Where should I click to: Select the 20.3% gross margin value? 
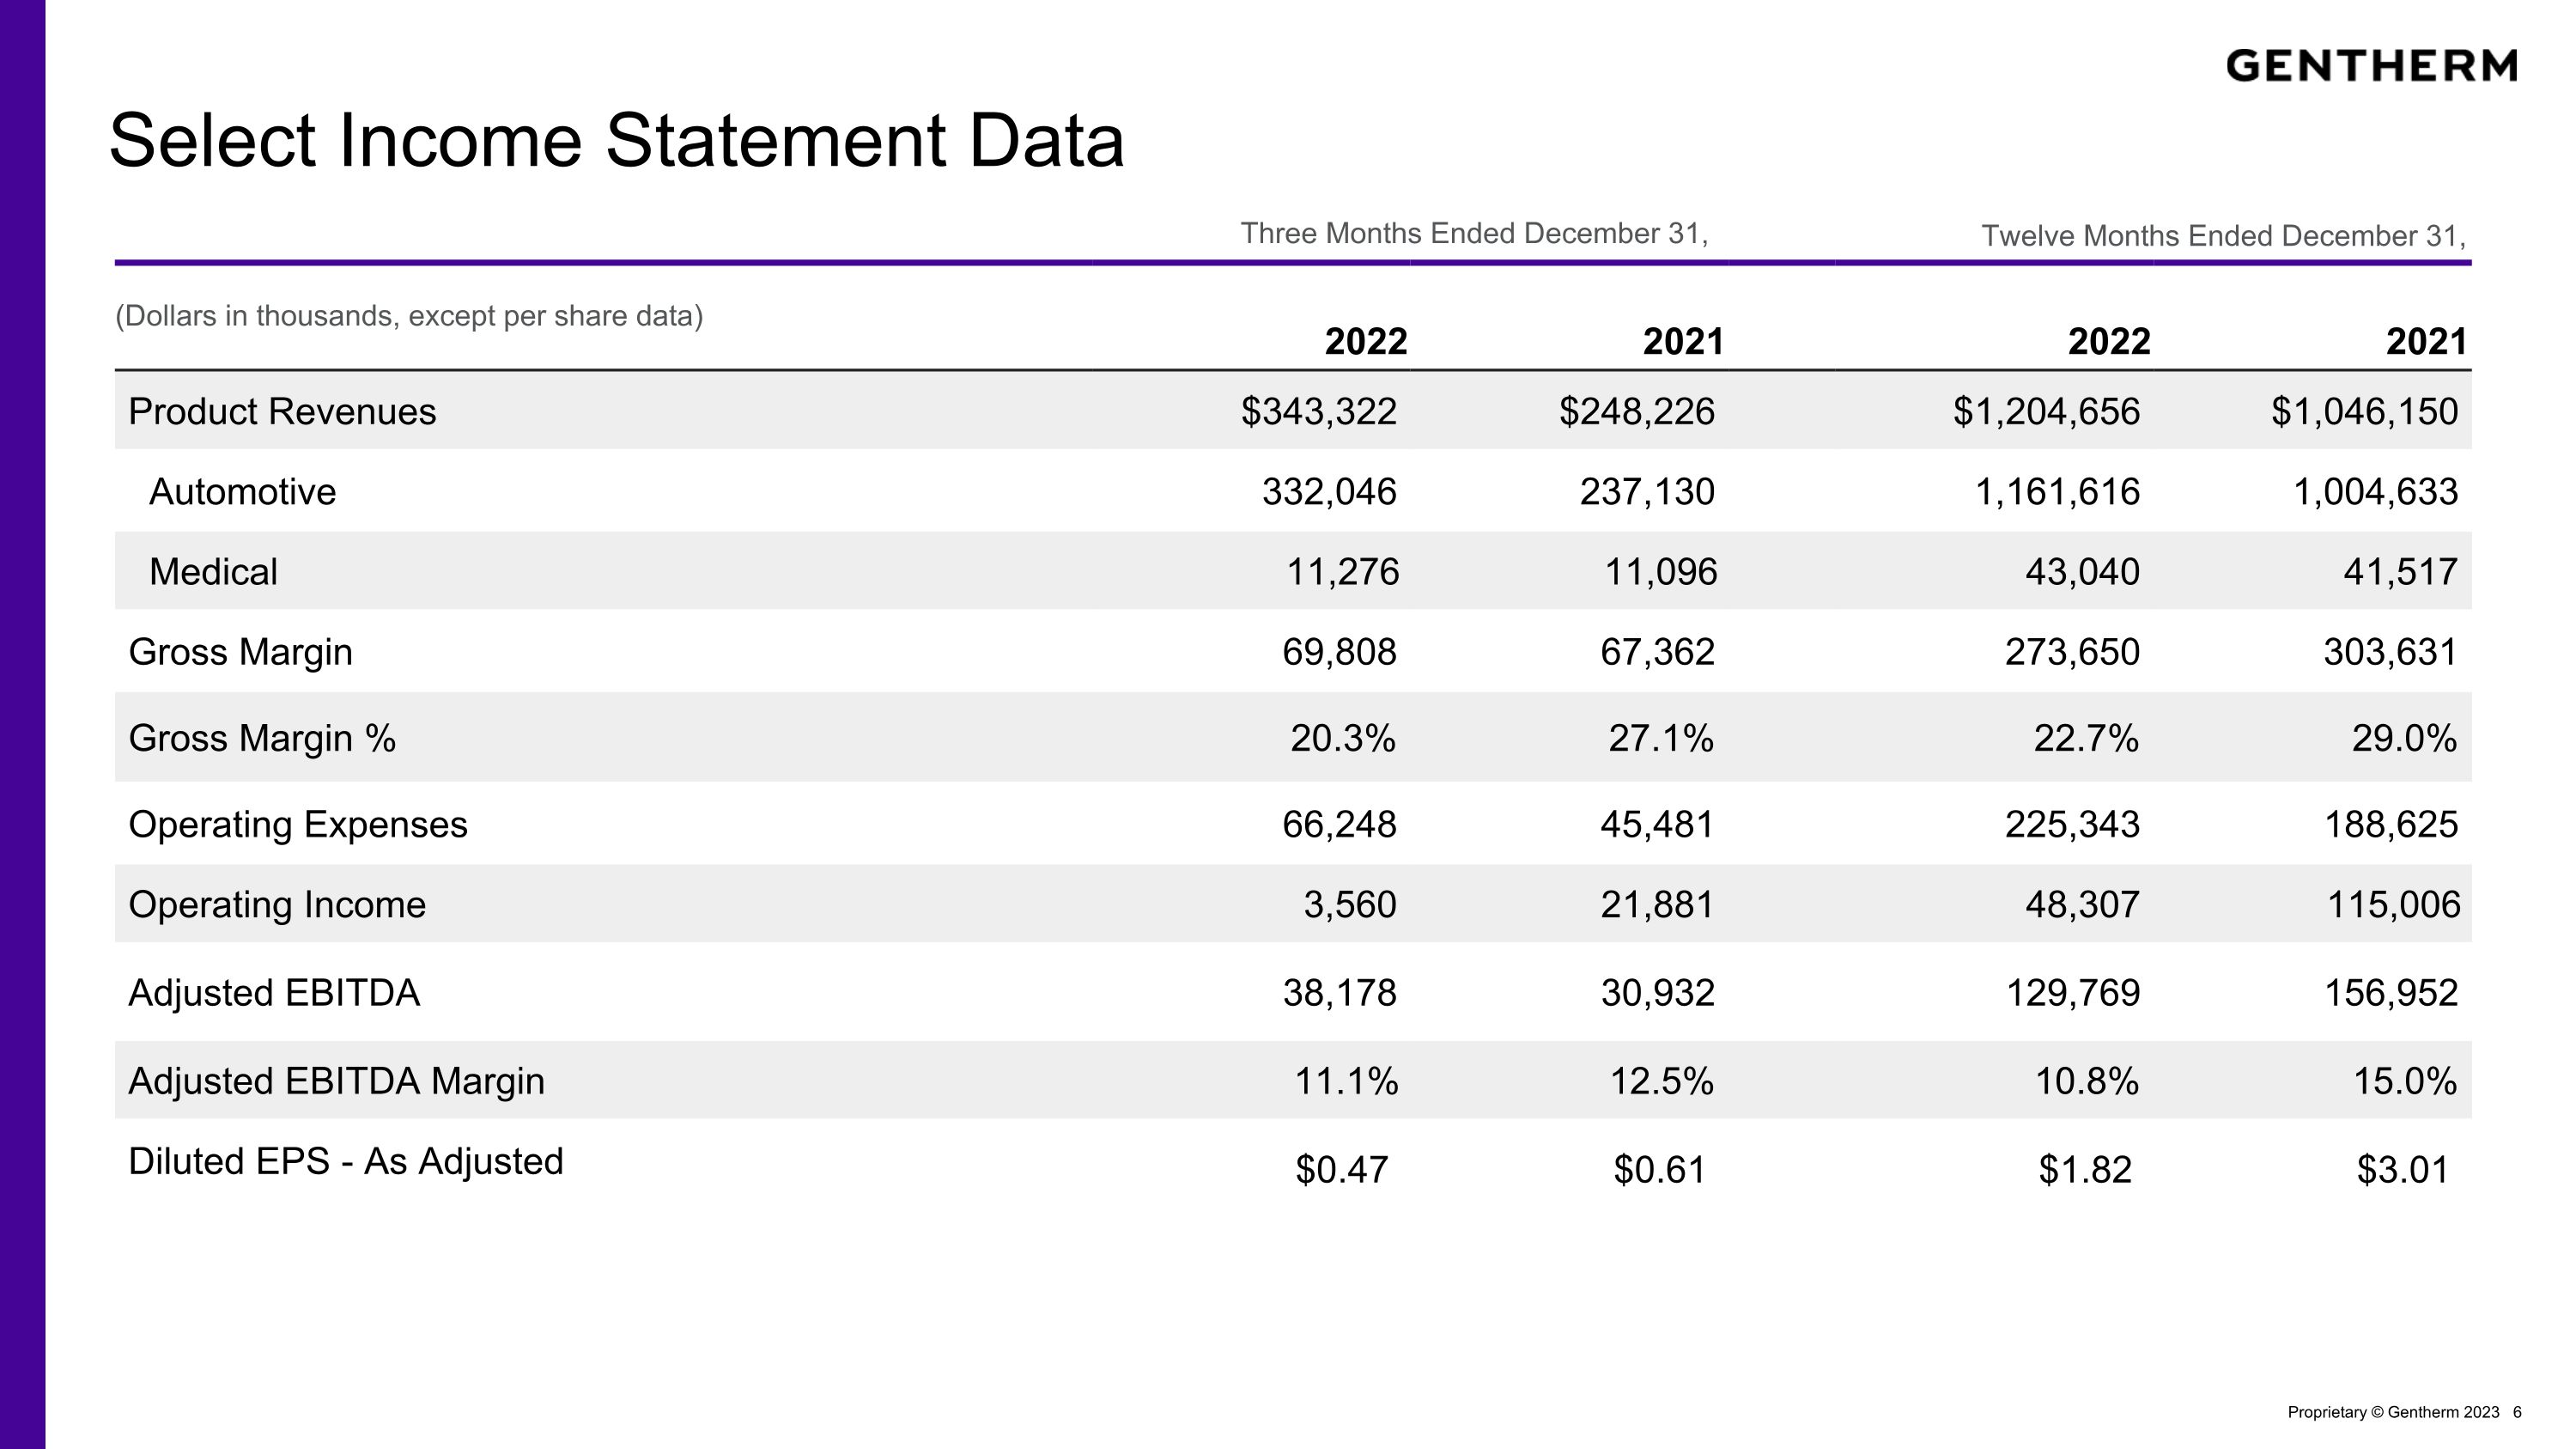coord(1342,738)
